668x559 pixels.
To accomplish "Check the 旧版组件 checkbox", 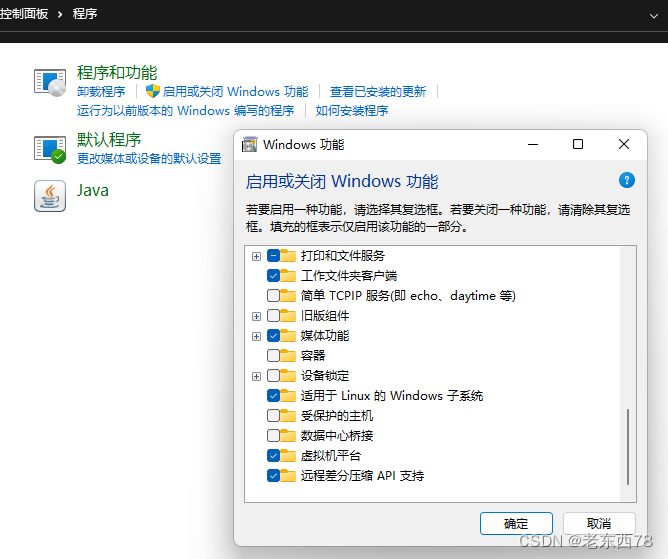I will (x=274, y=316).
